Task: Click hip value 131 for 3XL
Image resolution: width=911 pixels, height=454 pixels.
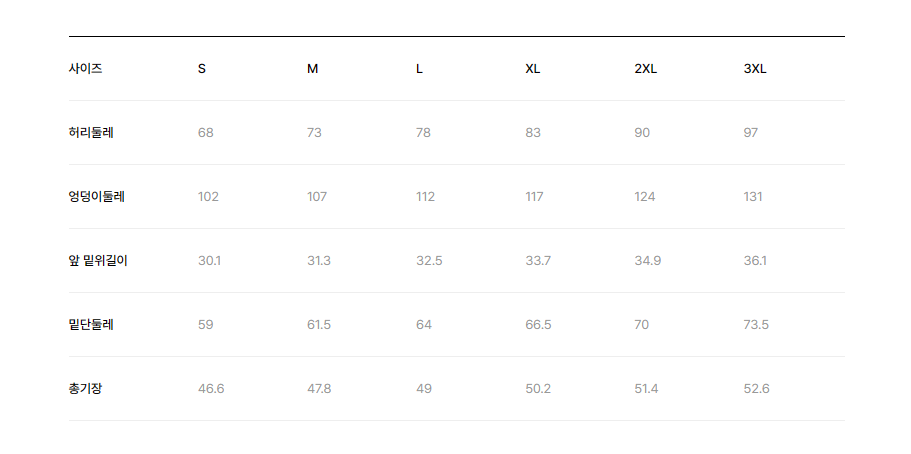Action: coord(753,196)
